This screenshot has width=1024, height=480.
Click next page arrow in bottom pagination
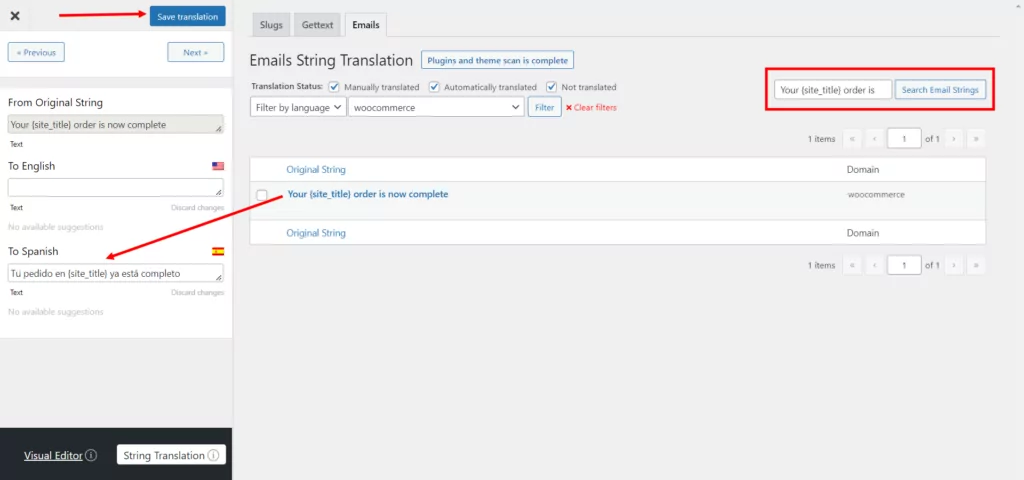pos(954,265)
